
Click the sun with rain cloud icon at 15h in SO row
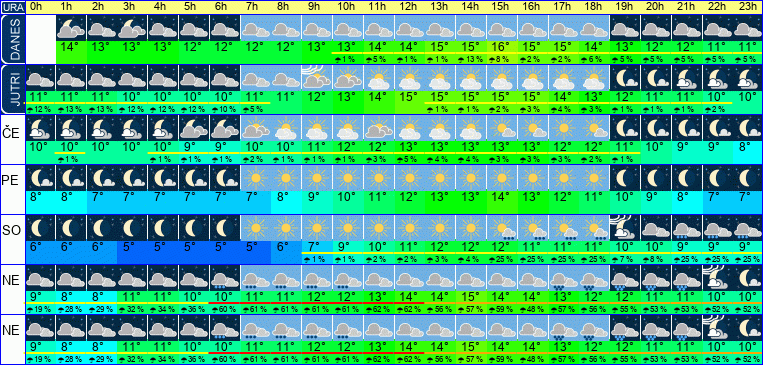502,228
